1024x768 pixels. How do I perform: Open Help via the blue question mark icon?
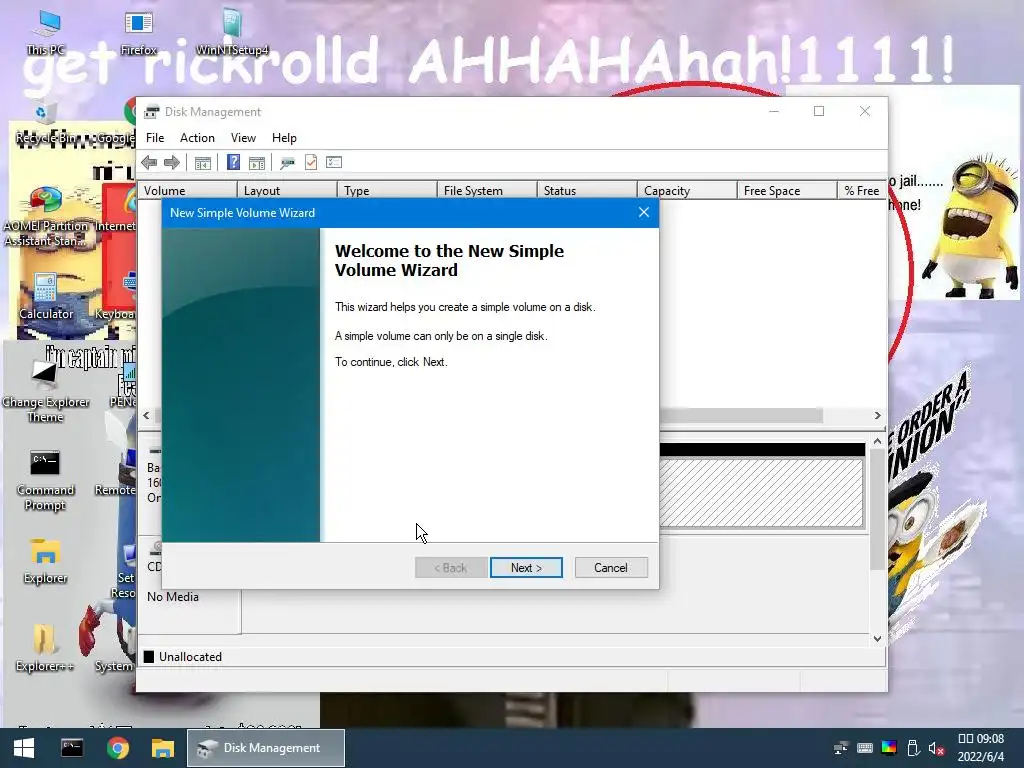tap(233, 162)
